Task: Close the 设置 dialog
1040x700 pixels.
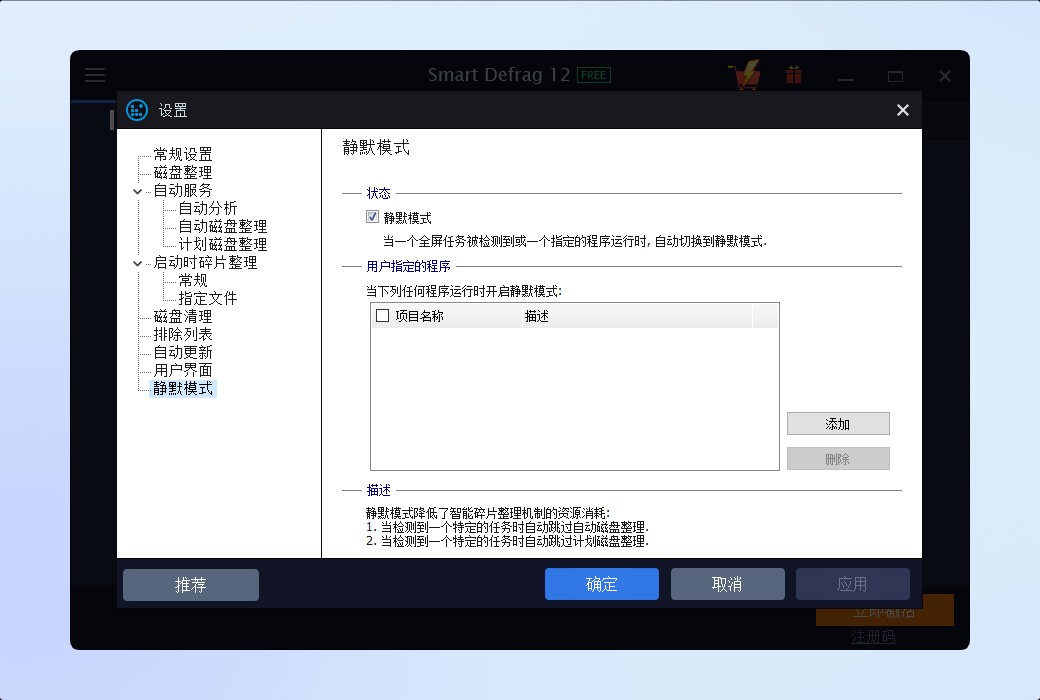Action: click(903, 110)
